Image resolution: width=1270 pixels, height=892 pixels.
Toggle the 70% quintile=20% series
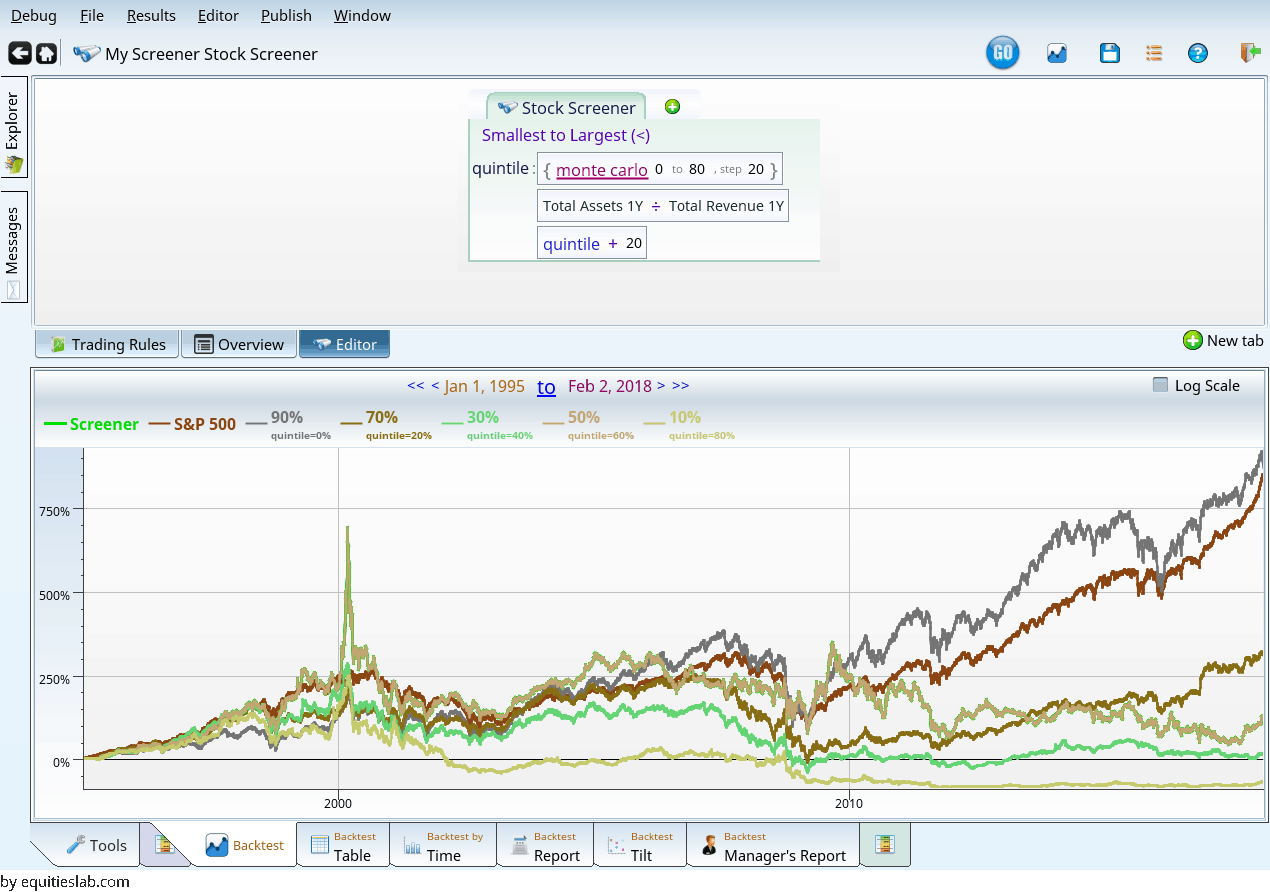point(385,424)
